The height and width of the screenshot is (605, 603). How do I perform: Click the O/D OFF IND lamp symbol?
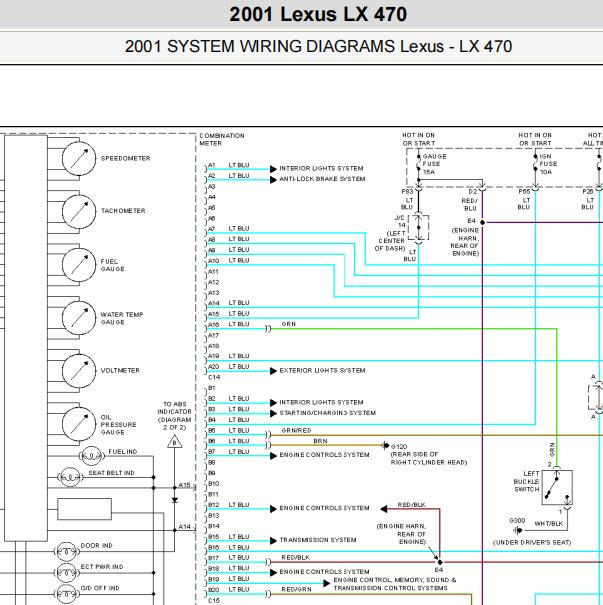(x=66, y=594)
